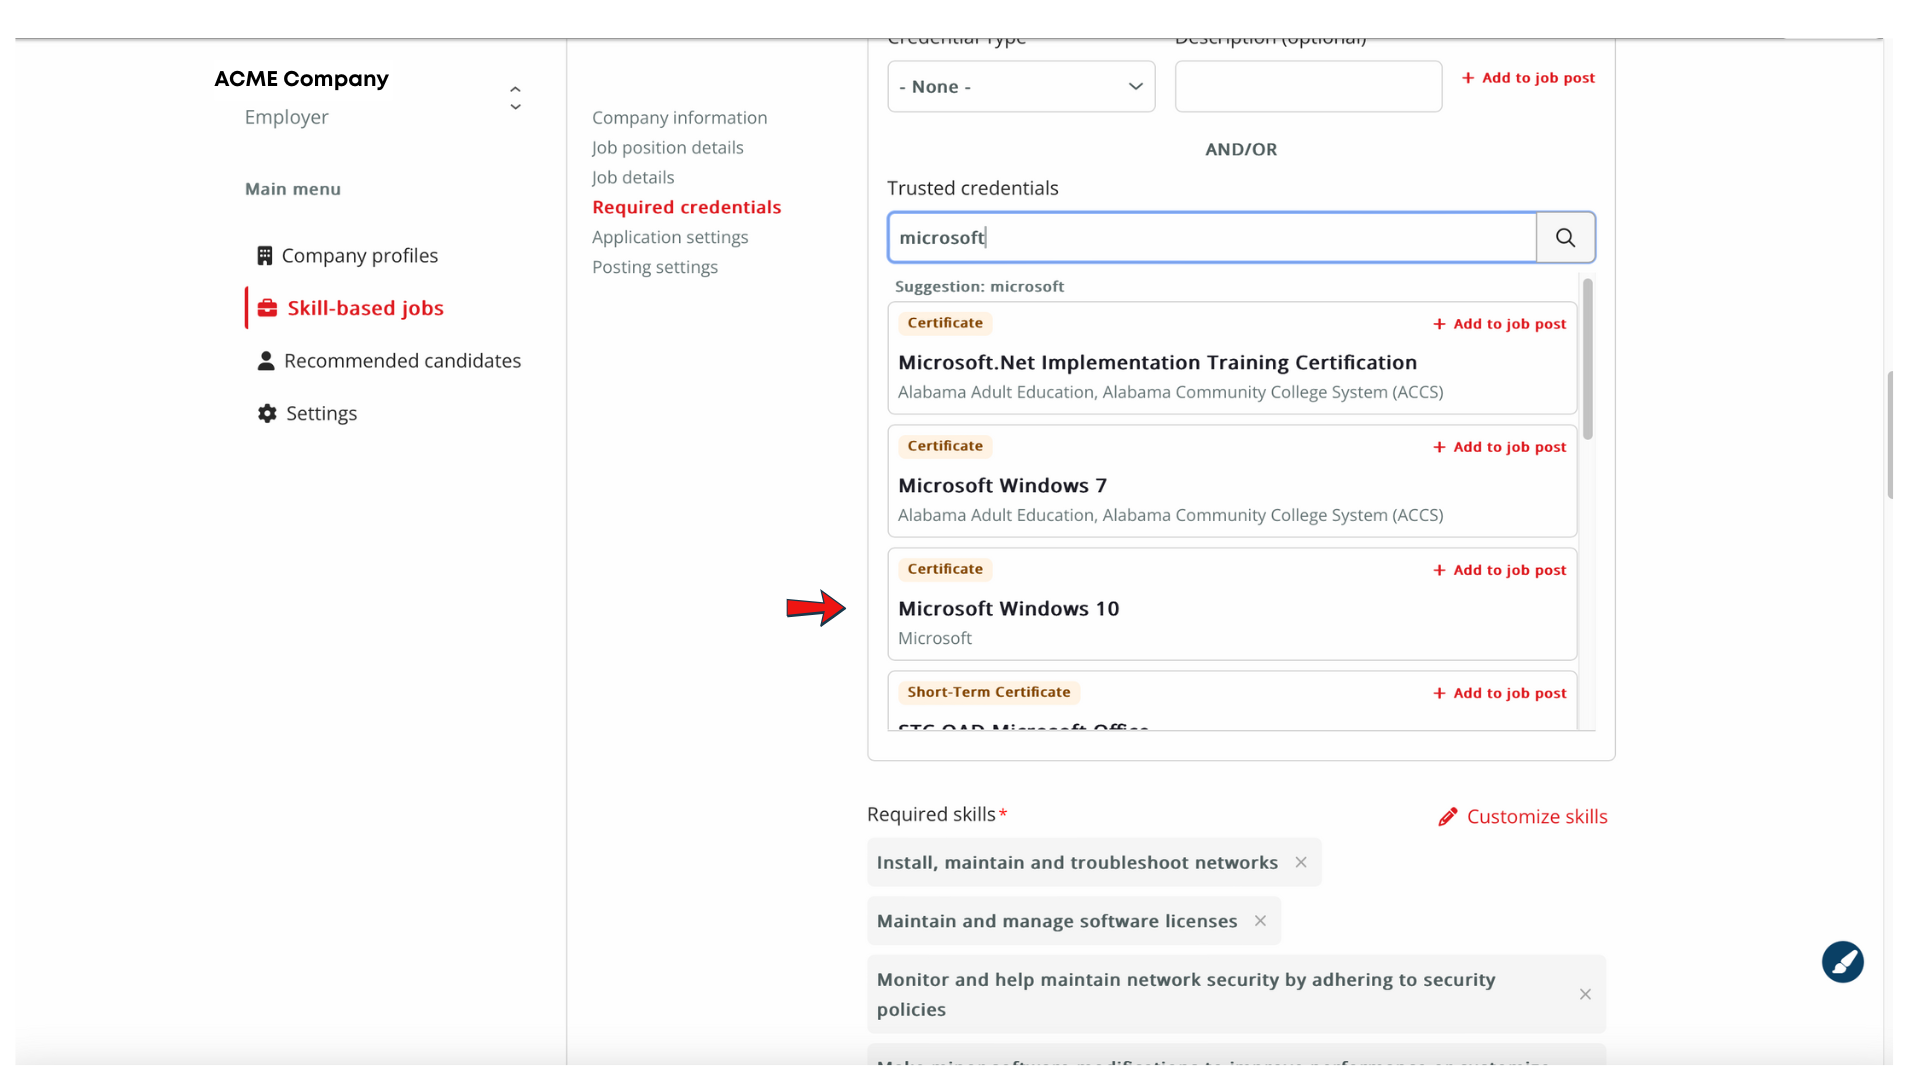This screenshot has width=1920, height=1080.
Task: Click plus icon for Microsoft.Net Implementation certification
Action: (x=1439, y=324)
